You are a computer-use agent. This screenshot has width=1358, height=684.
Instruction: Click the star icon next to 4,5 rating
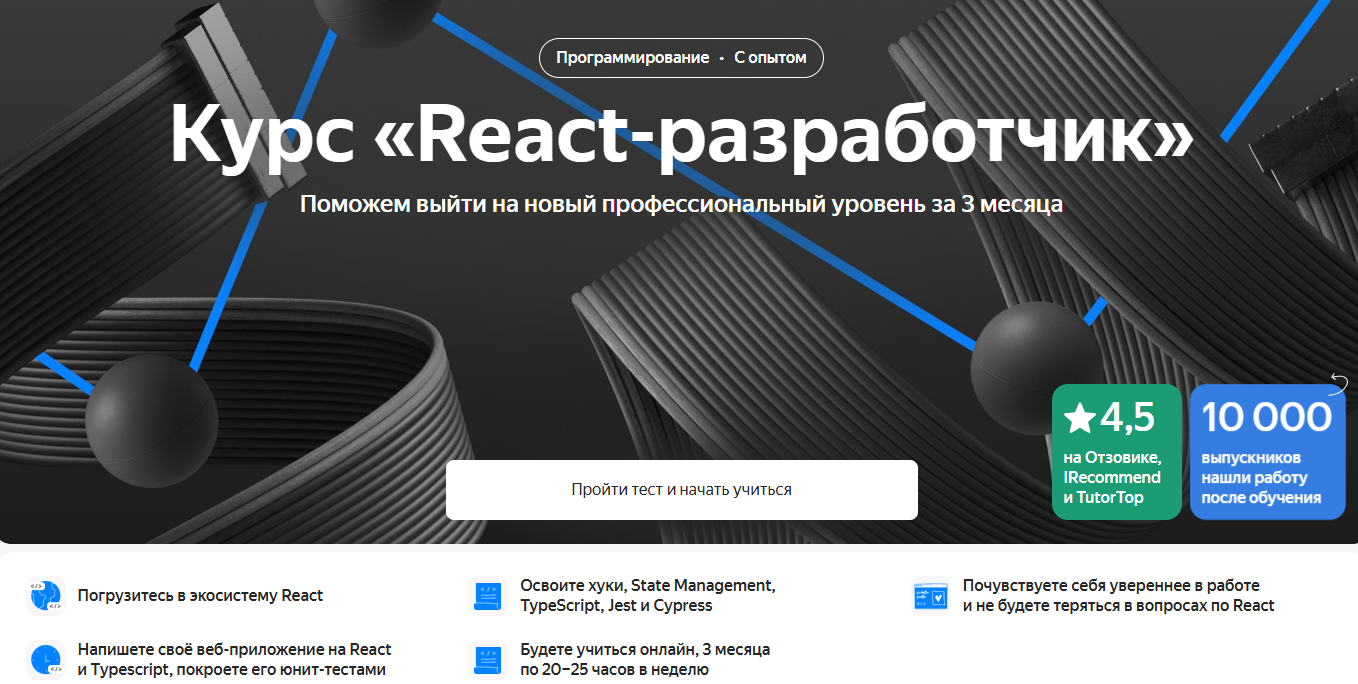pos(1080,418)
